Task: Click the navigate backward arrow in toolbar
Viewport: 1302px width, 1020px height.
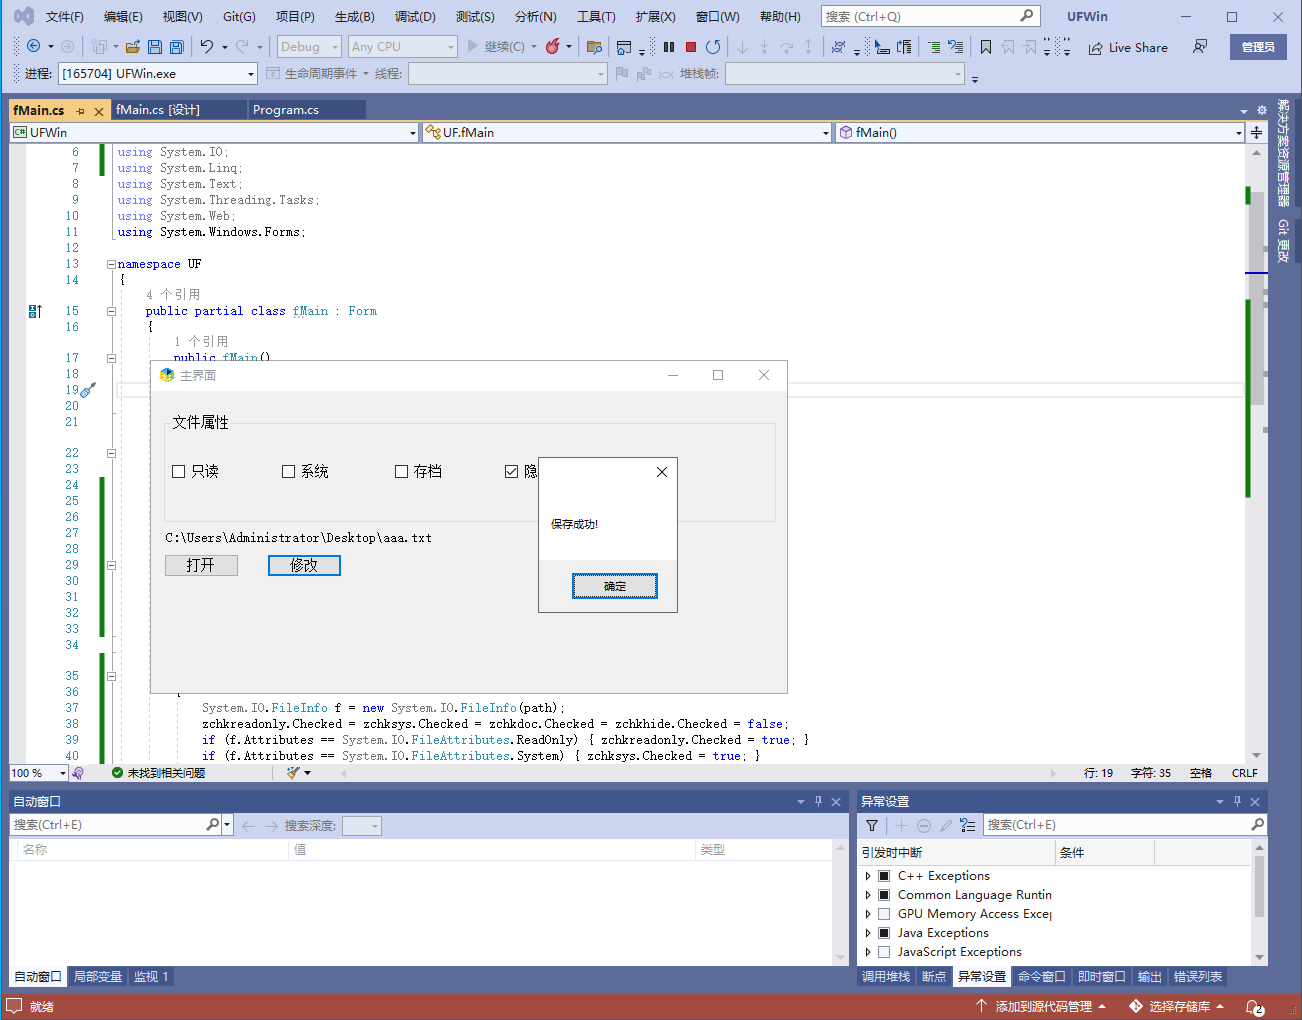Action: click(34, 46)
